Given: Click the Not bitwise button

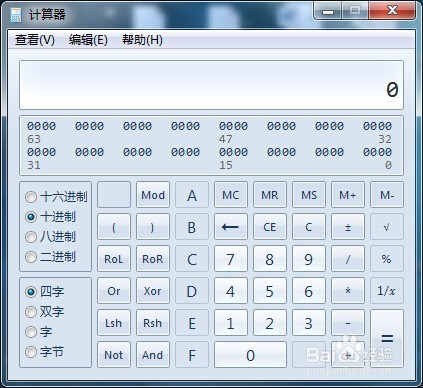Looking at the screenshot, I should (x=114, y=355).
